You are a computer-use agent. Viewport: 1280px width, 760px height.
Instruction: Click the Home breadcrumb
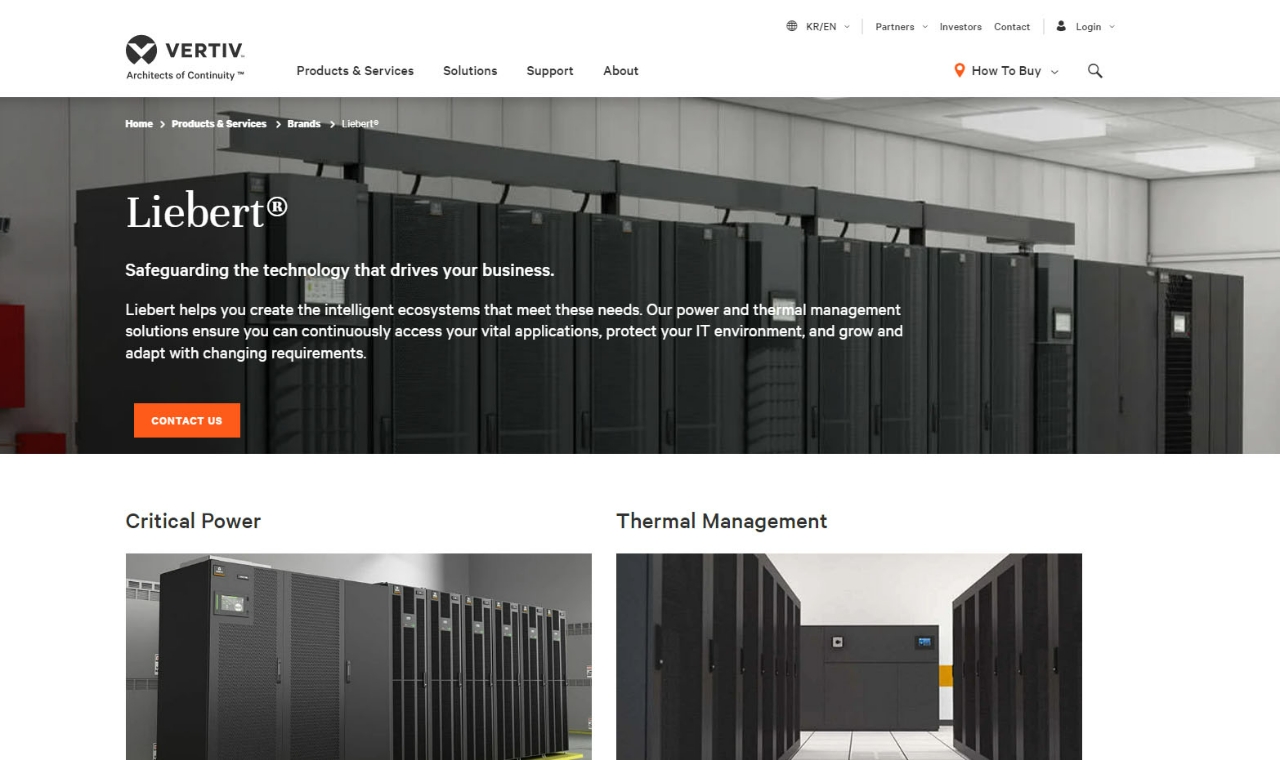(139, 124)
